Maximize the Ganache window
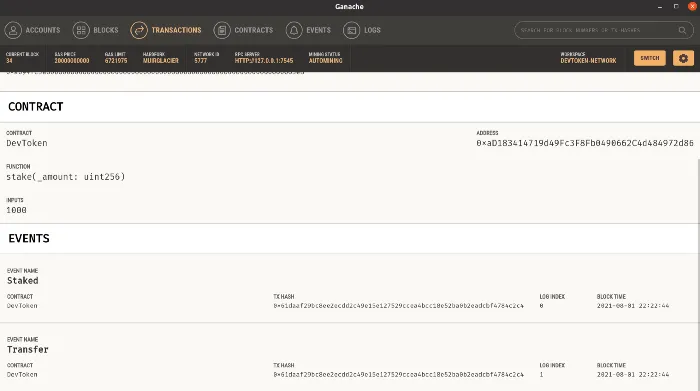Viewport: 700px width, 391px height. tap(676, 7)
